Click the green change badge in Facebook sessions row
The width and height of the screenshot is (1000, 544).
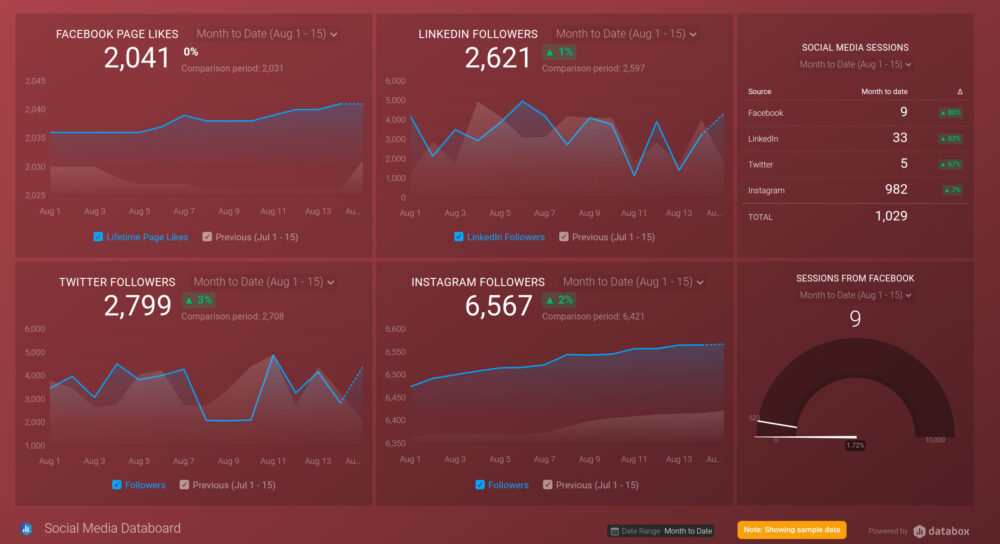[950, 113]
